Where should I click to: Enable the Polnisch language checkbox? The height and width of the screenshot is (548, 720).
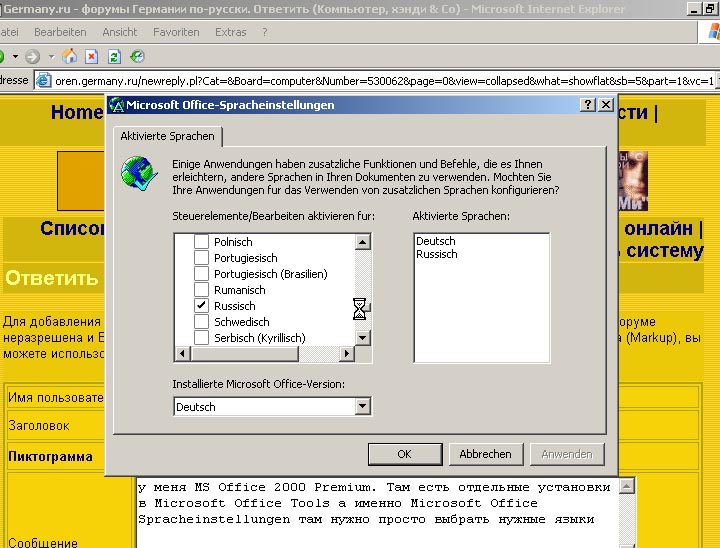pos(202,242)
